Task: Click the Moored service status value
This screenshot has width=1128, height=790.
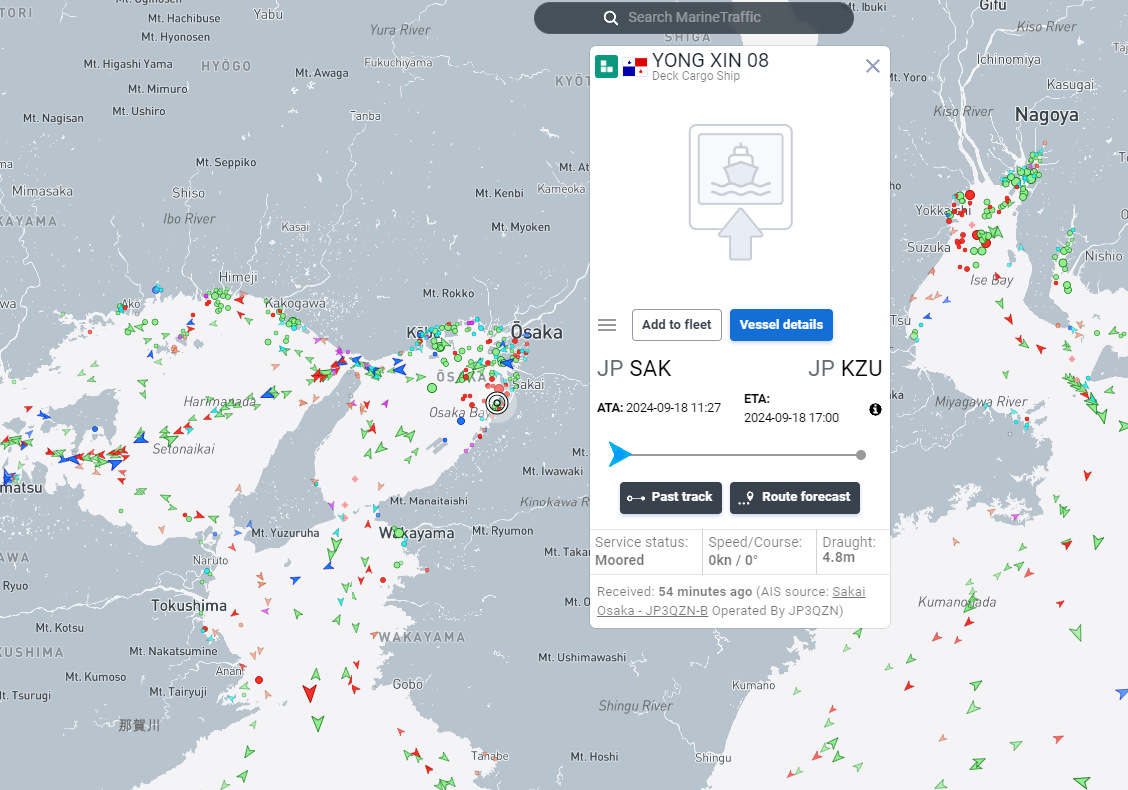Action: coord(619,560)
